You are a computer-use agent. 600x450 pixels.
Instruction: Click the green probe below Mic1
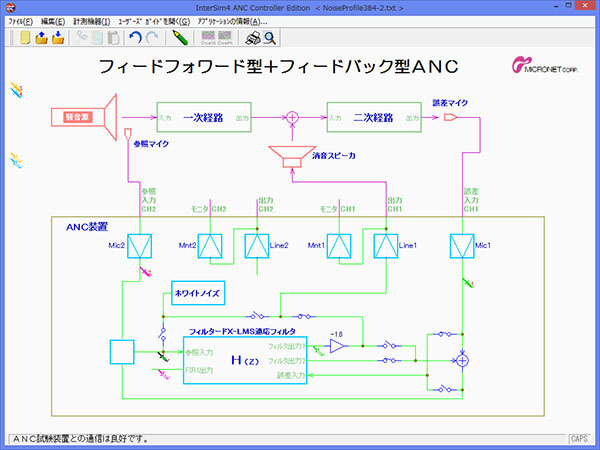pyautogui.click(x=468, y=283)
